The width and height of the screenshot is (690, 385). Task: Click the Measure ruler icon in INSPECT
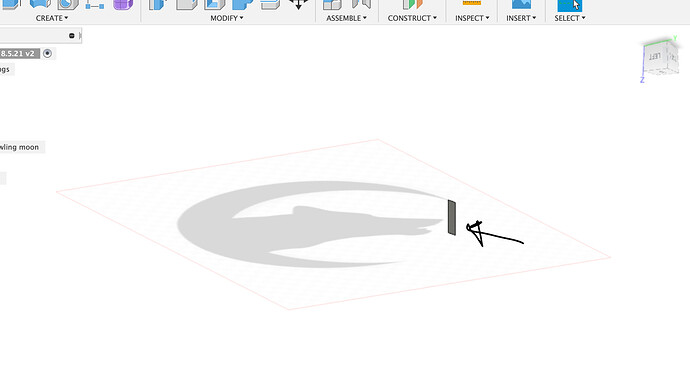[472, 3]
